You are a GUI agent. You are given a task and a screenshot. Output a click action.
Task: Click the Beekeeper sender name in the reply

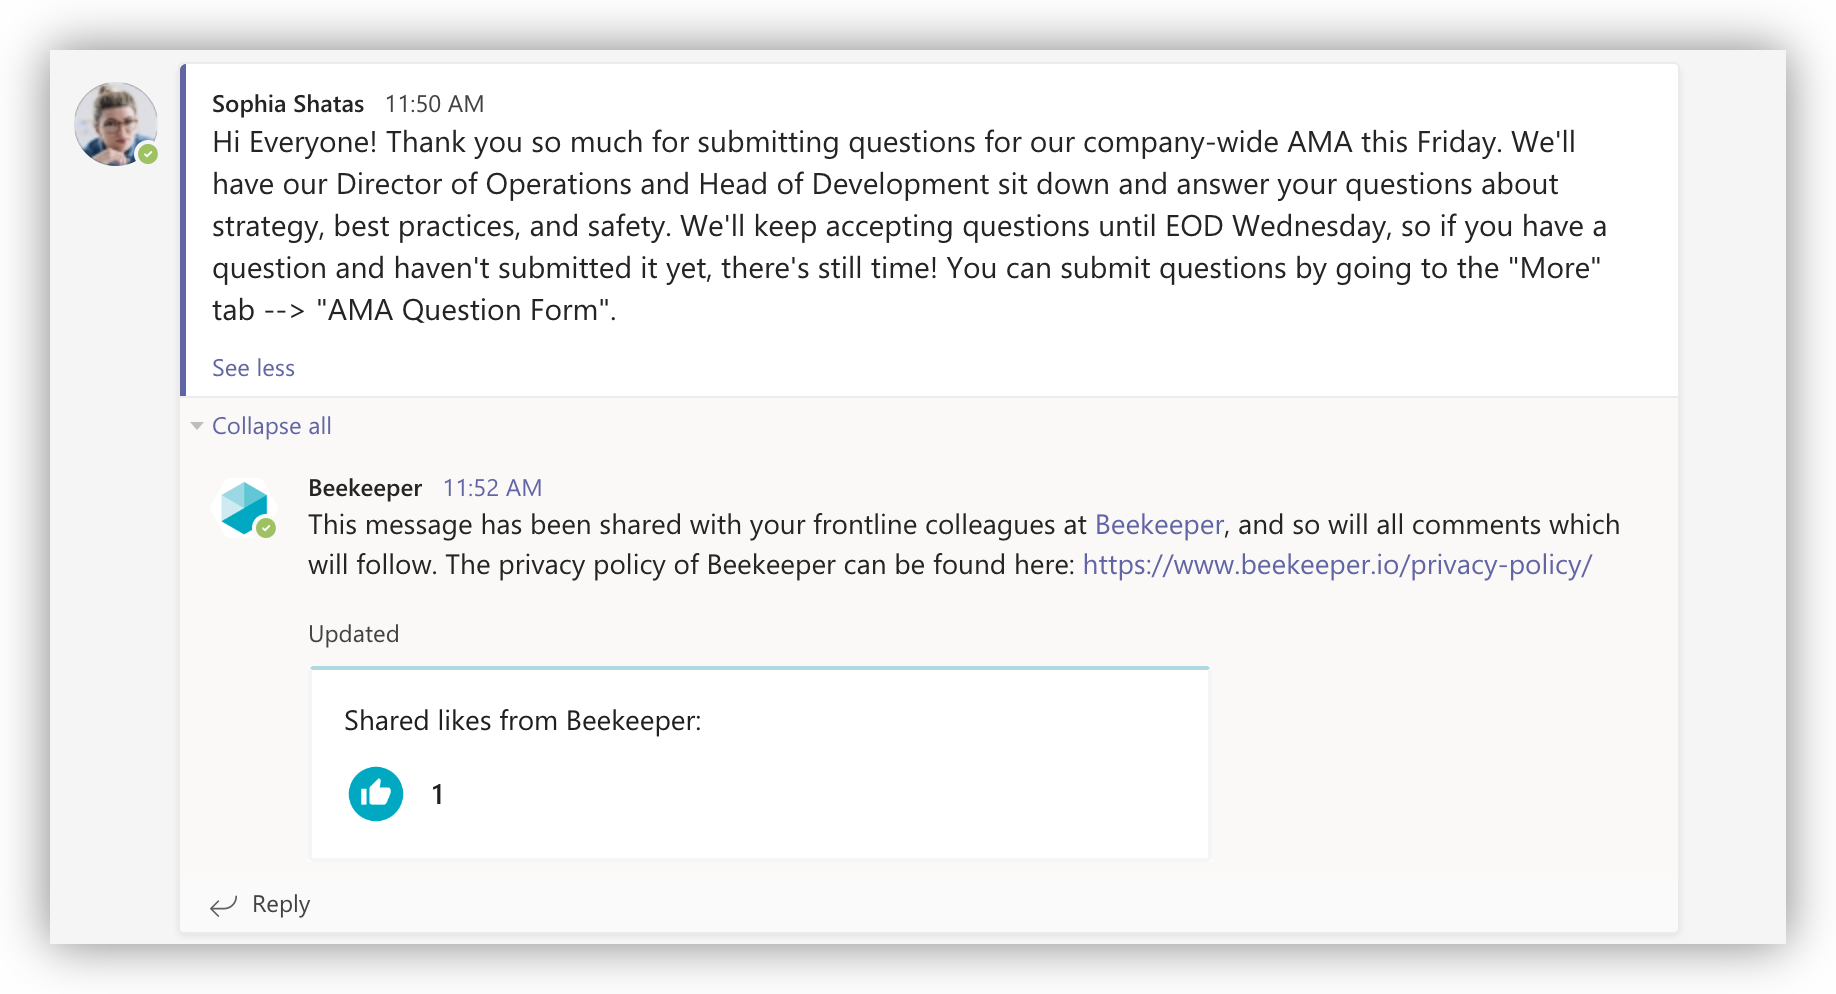[x=365, y=488]
